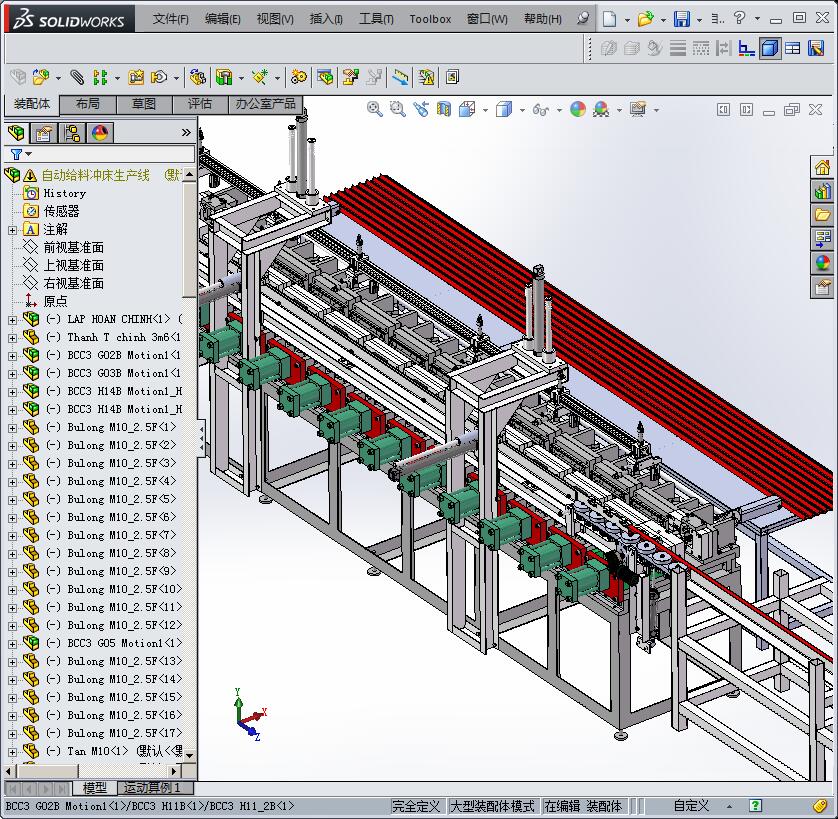The height and width of the screenshot is (819, 838).
Task: Expand the 注解 tree node
Action: (12, 230)
